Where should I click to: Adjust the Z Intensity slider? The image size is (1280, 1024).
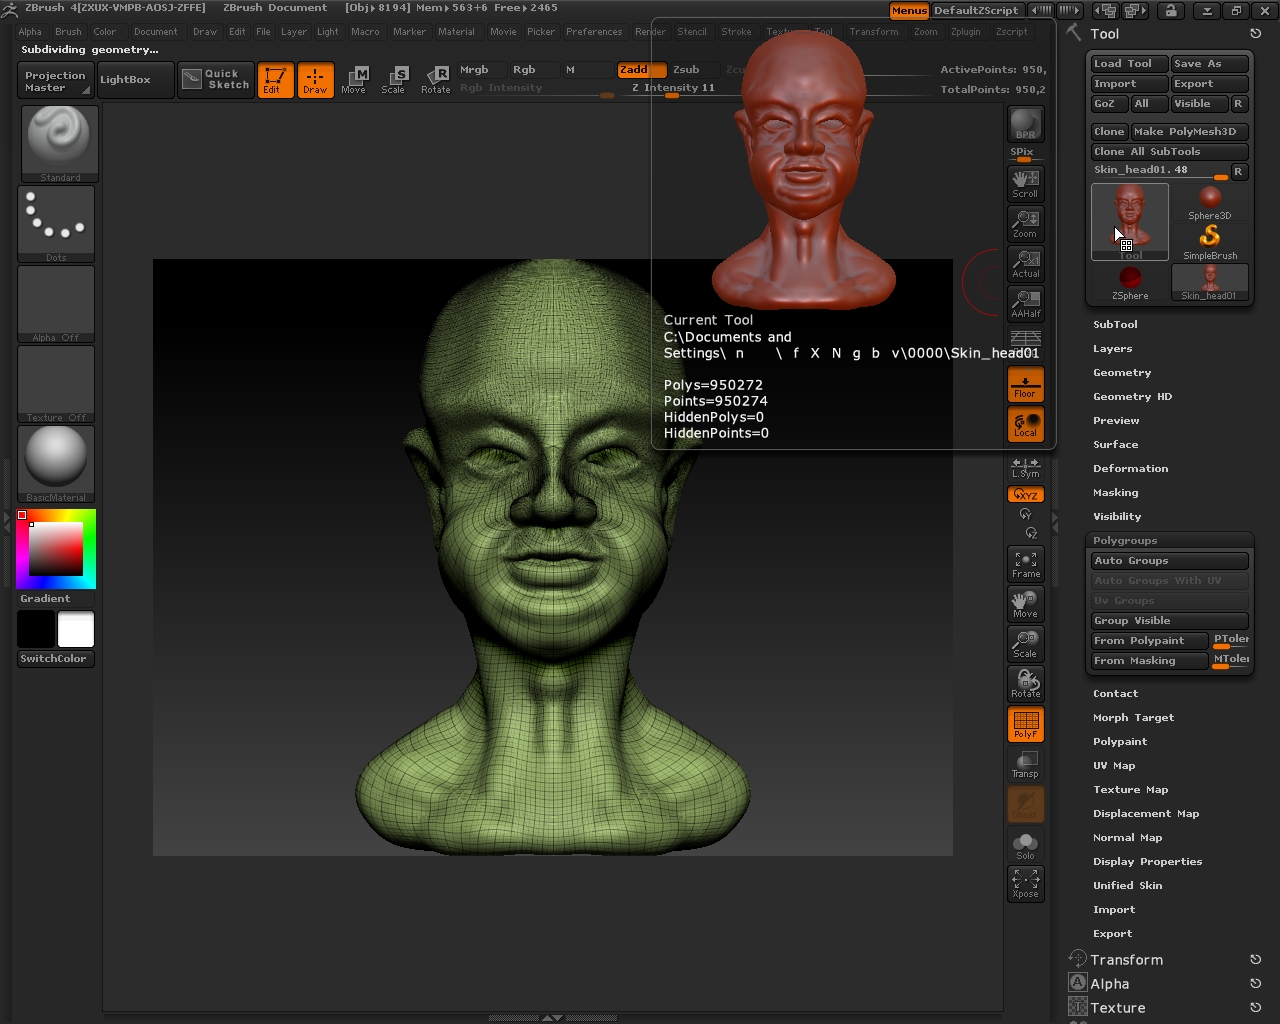pyautogui.click(x=672, y=88)
